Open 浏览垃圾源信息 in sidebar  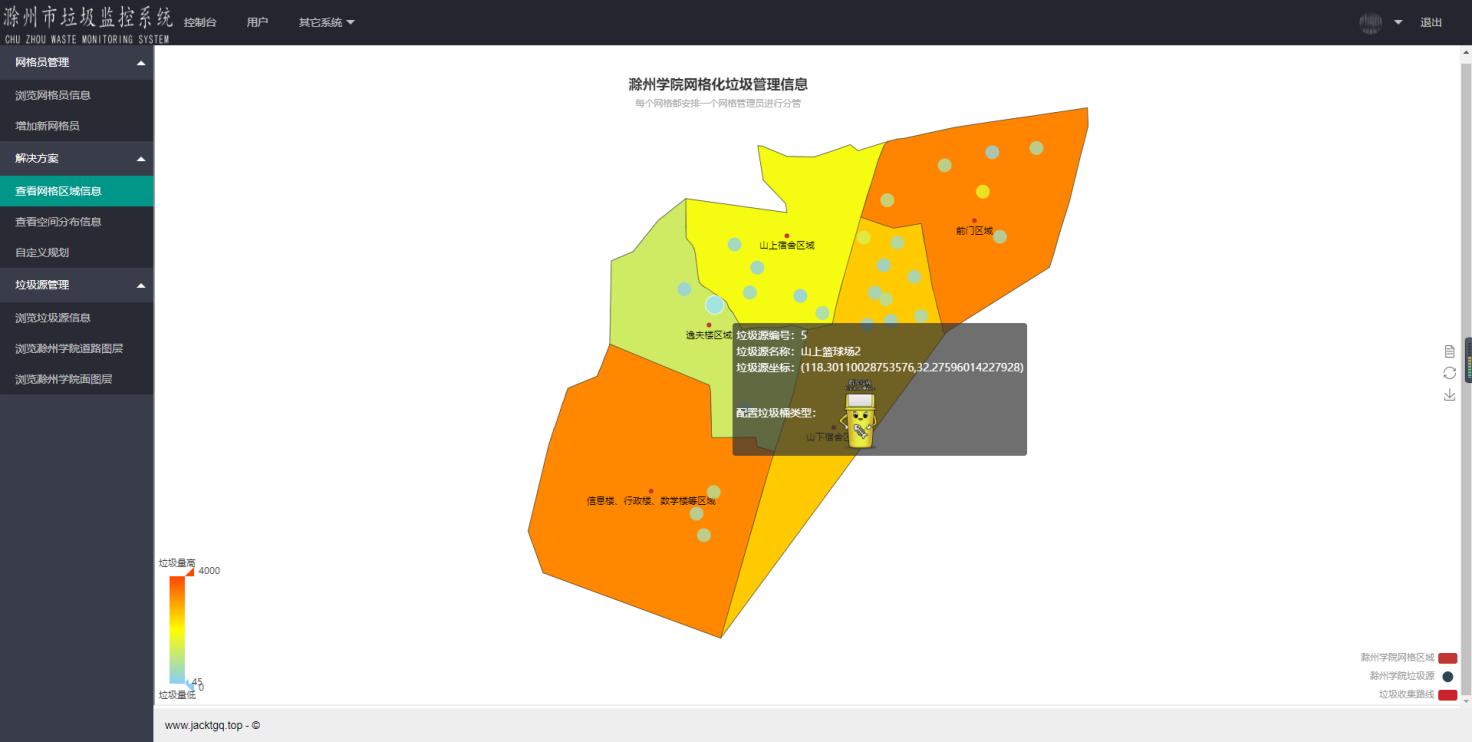pos(77,318)
